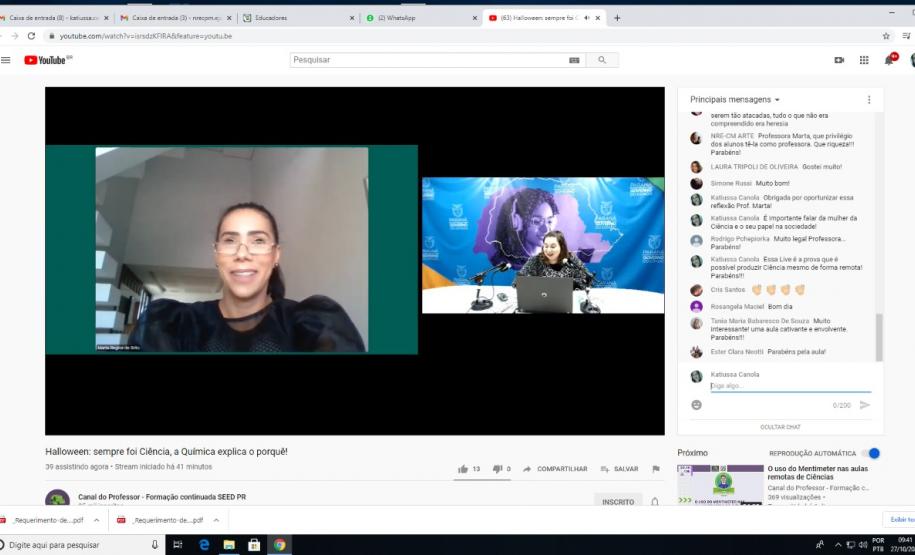Open the YouTube apps grid
Viewport: 915px width, 555px height.
(x=864, y=60)
